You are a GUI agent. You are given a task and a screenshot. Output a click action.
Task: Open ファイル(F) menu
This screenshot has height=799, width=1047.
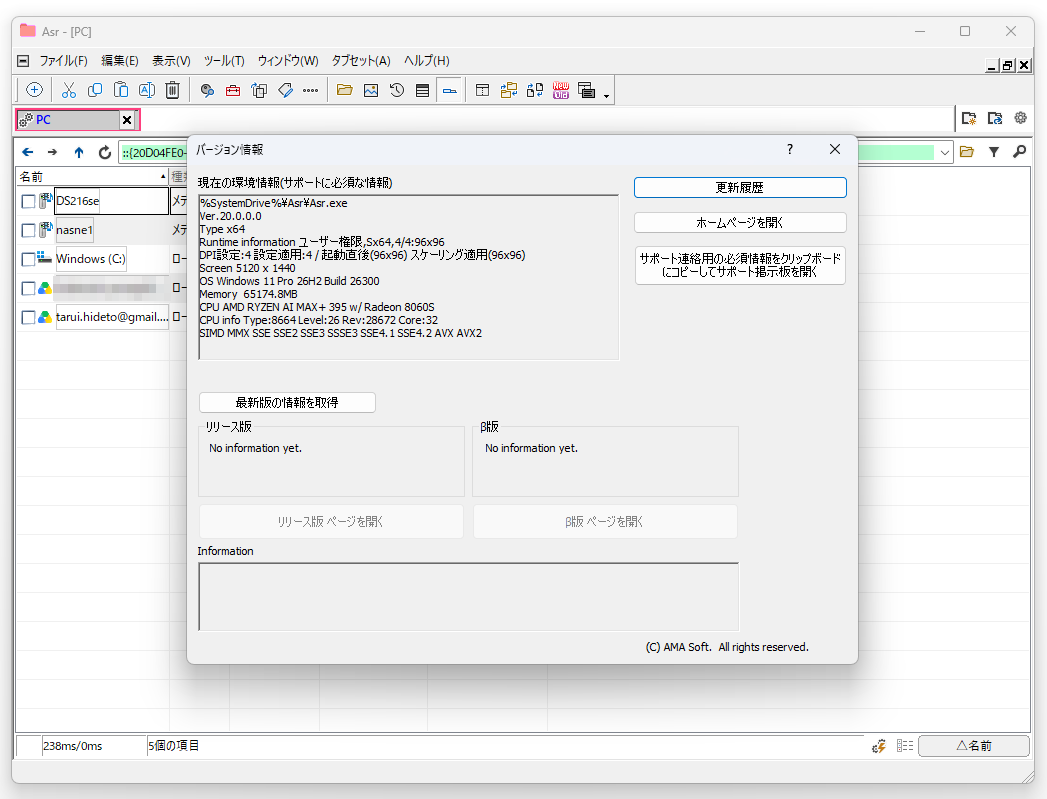point(63,61)
